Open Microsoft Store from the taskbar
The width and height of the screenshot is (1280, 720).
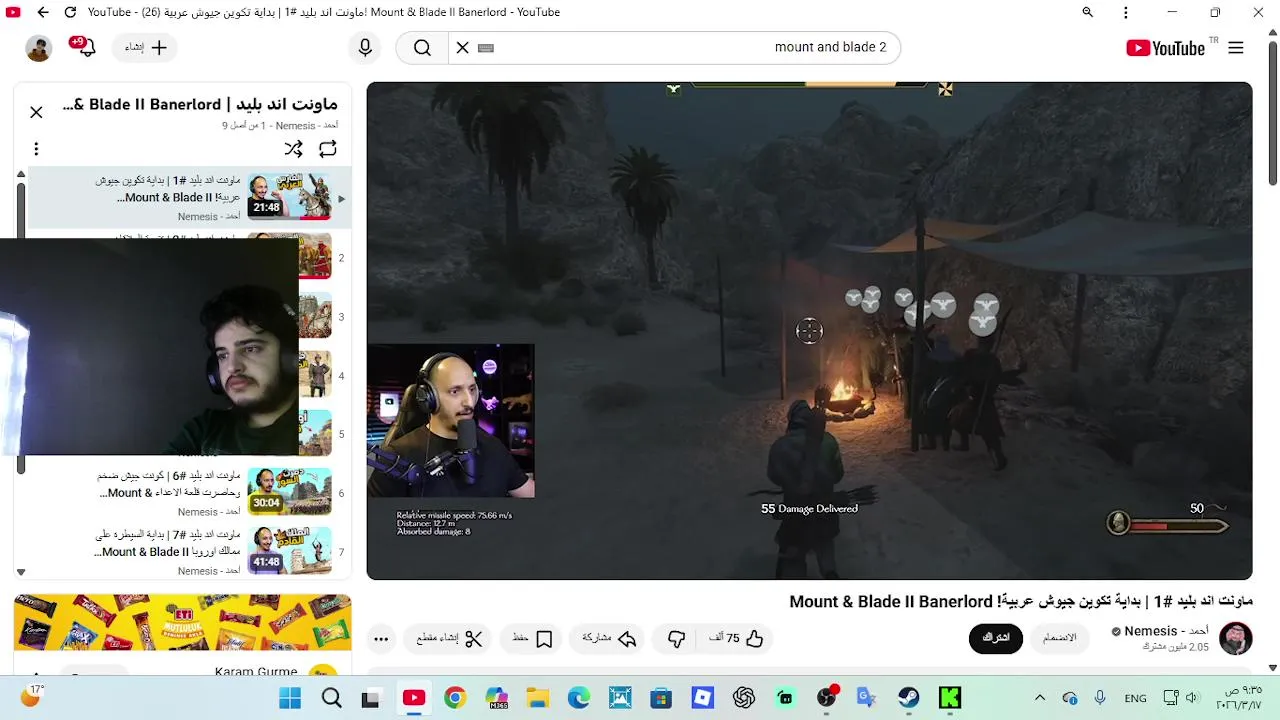(661, 698)
